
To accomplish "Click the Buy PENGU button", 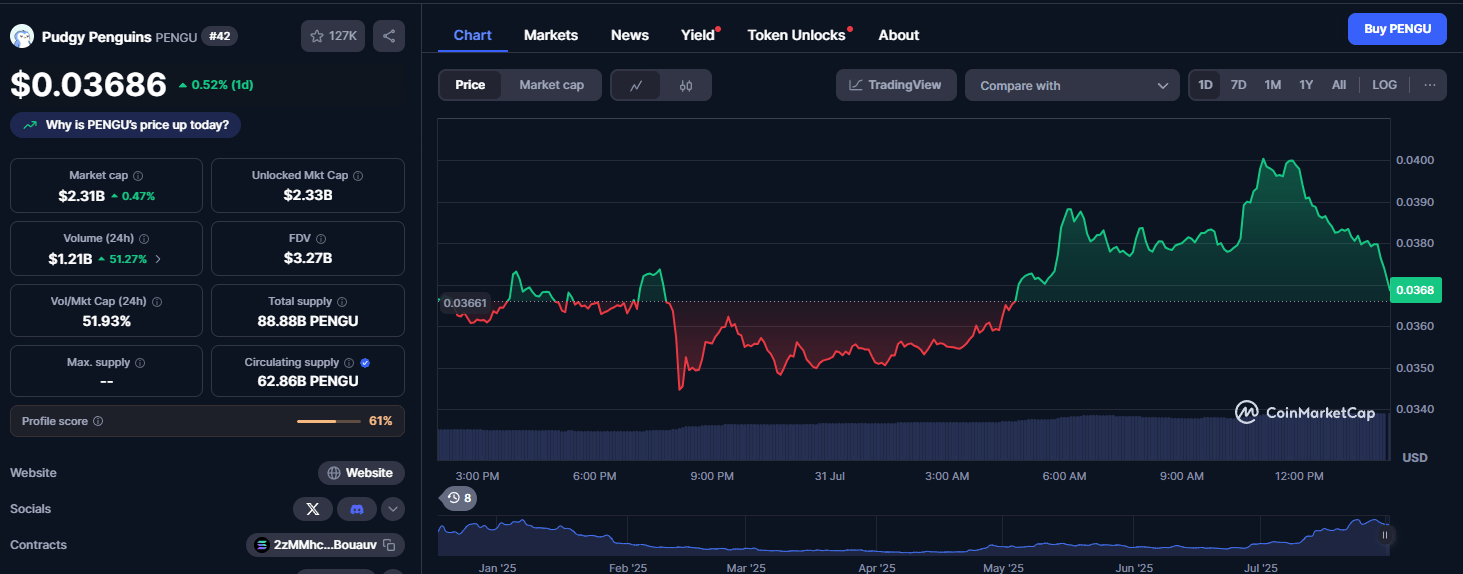I will coord(1397,29).
